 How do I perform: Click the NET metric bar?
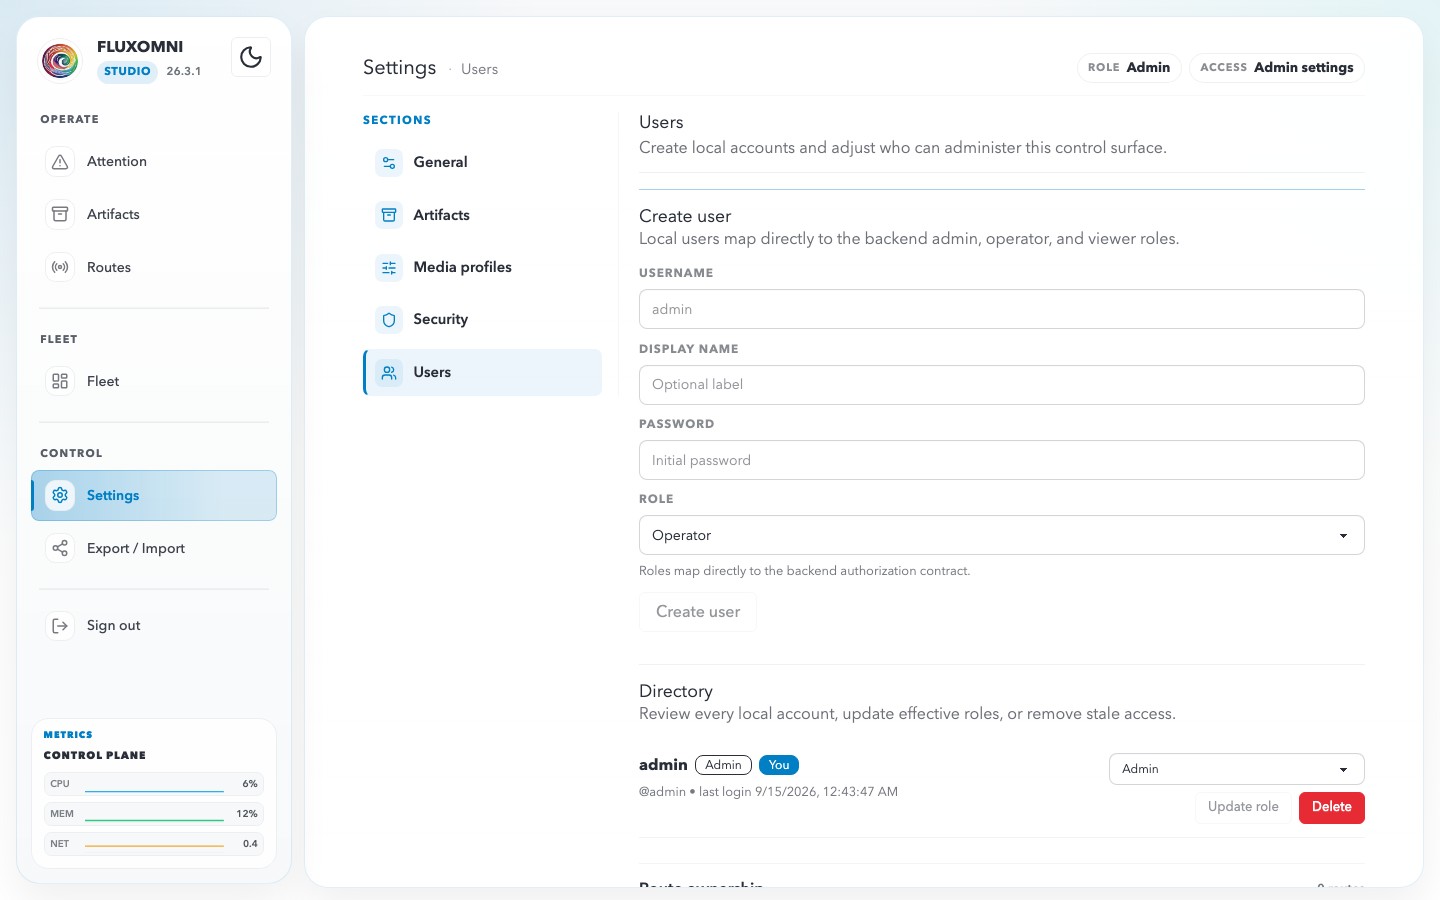point(154,844)
